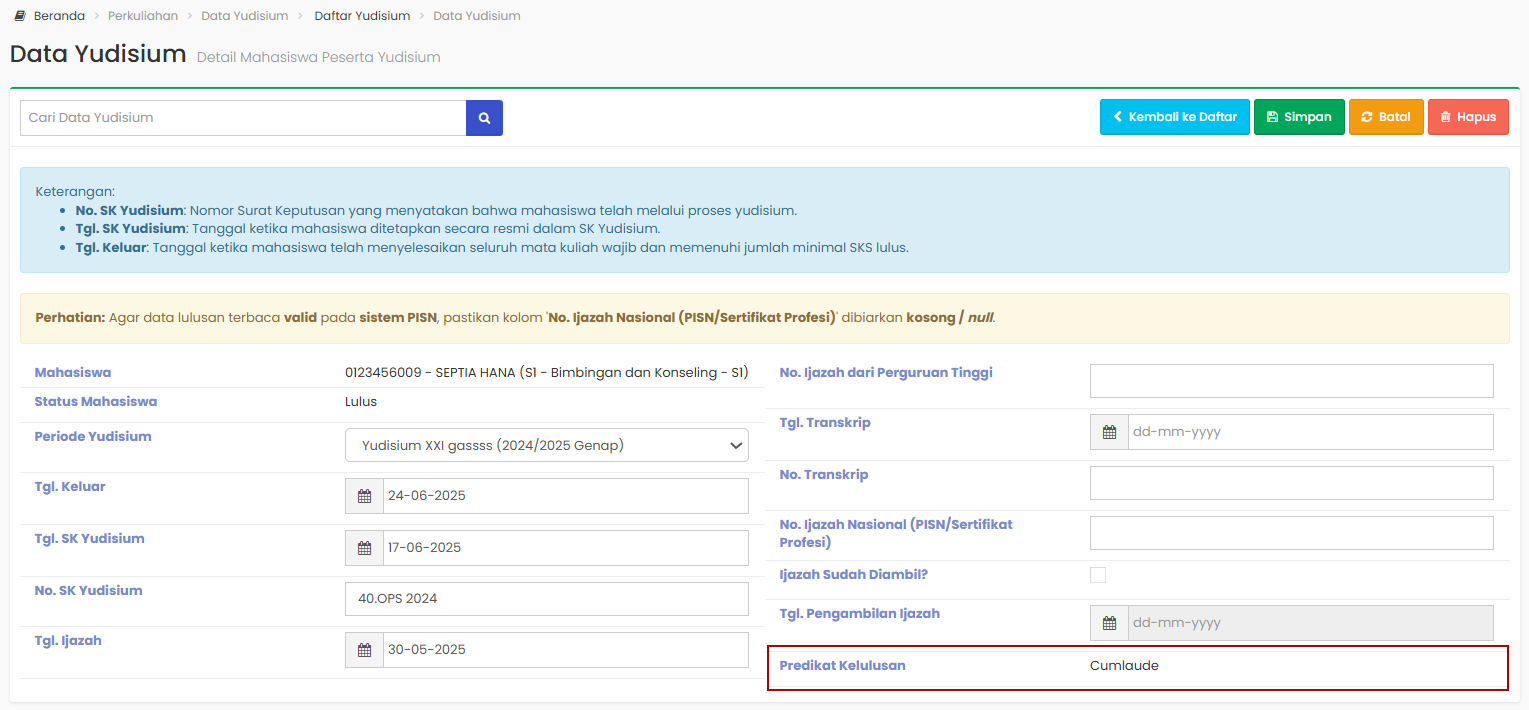Select the No. Transkrip input box
This screenshot has width=1529, height=710.
point(1291,483)
